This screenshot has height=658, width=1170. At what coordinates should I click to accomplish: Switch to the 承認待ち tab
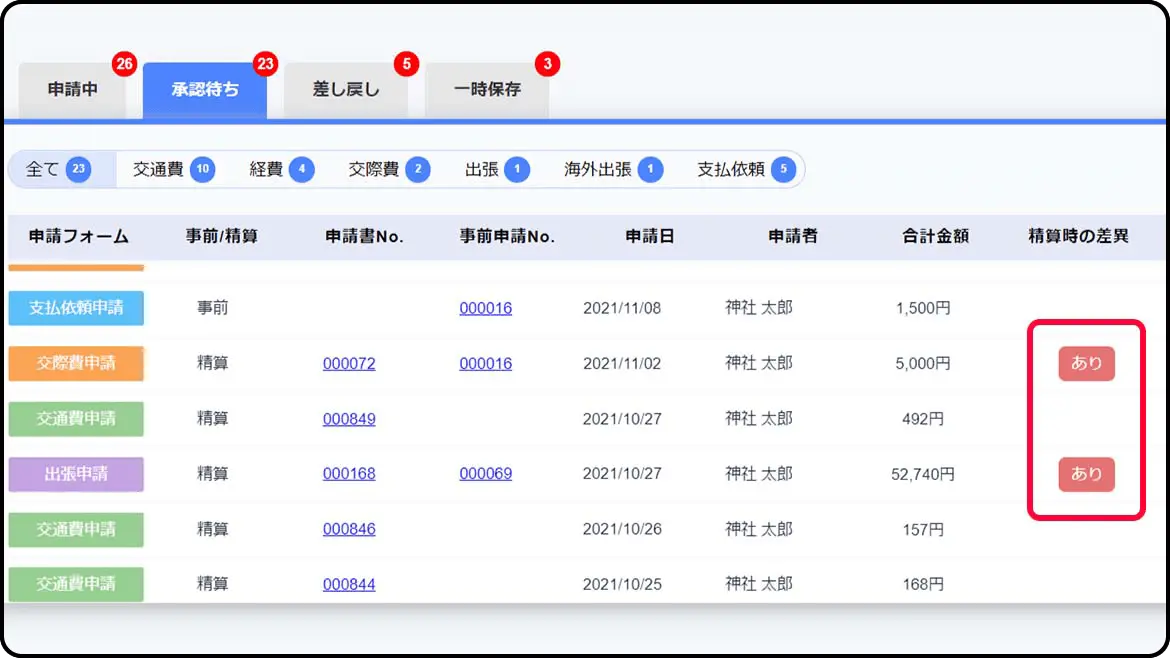pos(205,90)
